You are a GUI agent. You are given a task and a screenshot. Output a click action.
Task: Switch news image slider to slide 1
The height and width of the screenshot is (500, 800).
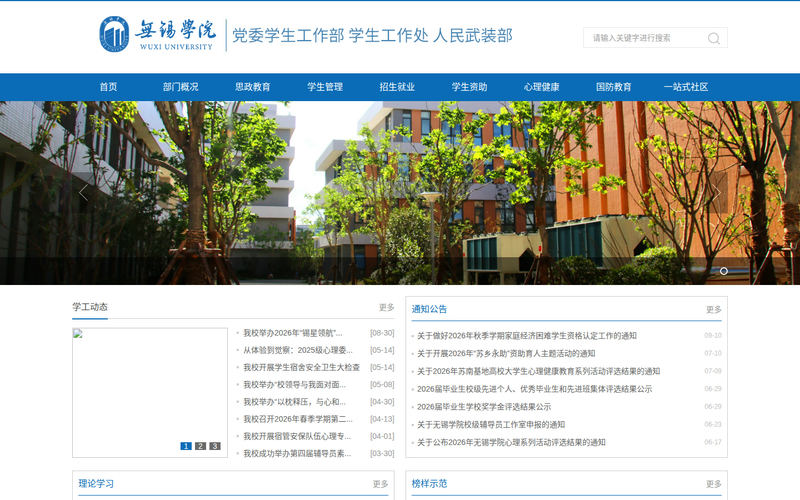[186, 446]
